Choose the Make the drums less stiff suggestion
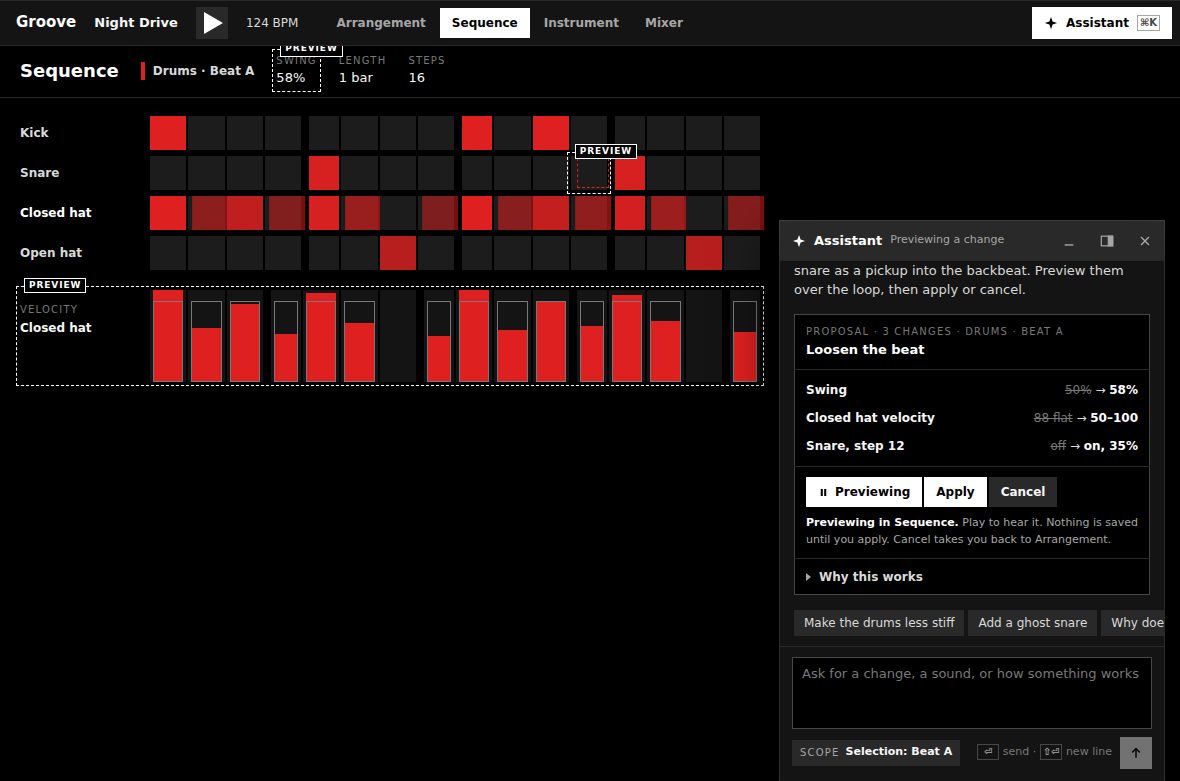1180x781 pixels. pyautogui.click(x=879, y=623)
